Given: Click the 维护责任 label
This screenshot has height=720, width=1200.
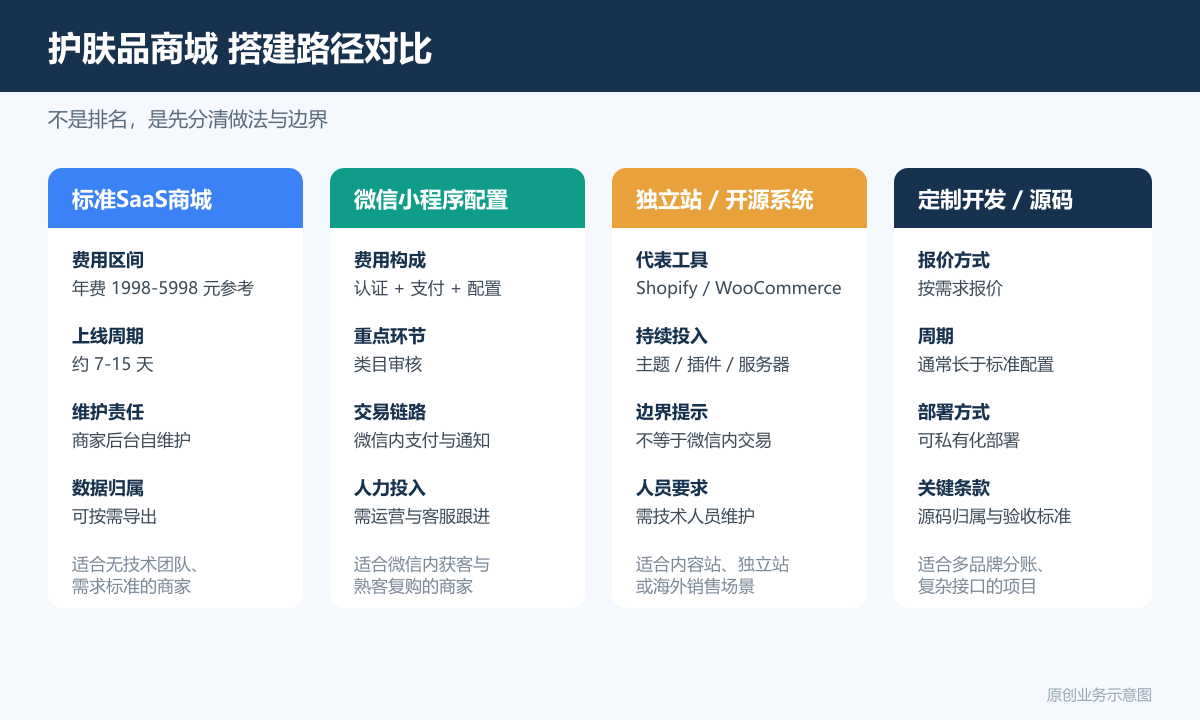Looking at the screenshot, I should tap(108, 412).
